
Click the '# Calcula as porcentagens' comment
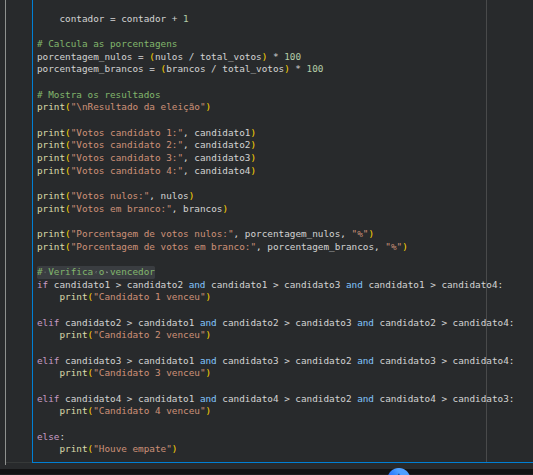point(107,44)
